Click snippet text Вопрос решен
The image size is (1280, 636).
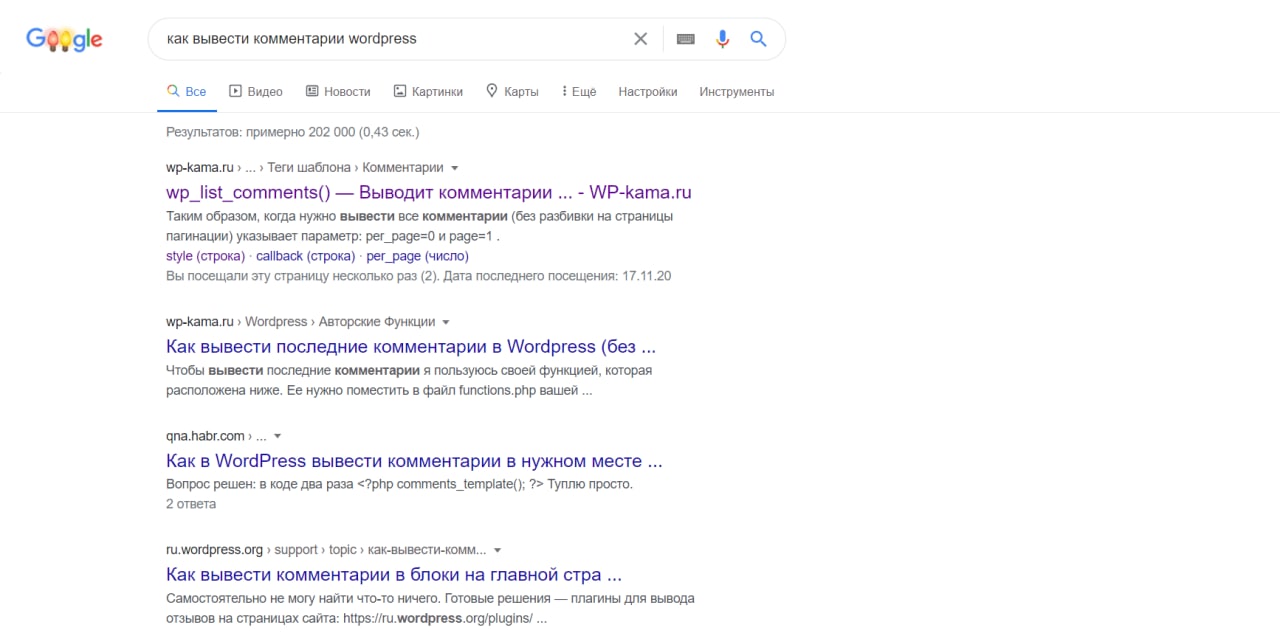[x=400, y=484]
